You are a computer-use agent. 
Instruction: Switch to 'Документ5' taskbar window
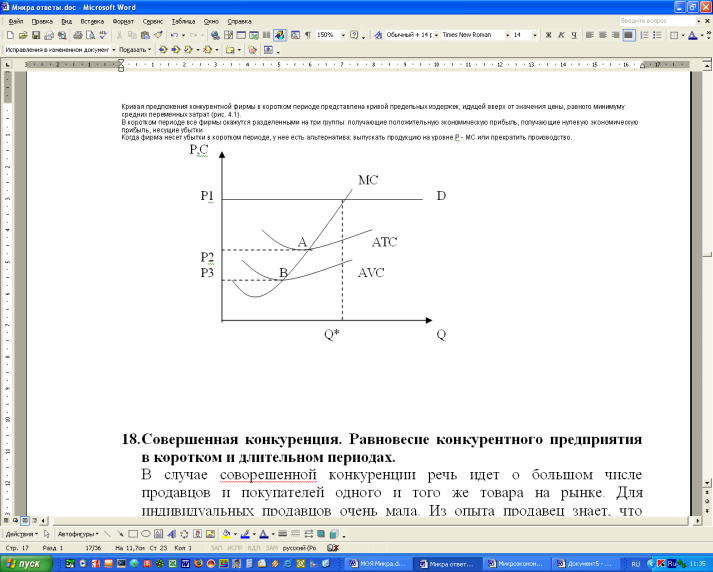pyautogui.click(x=586, y=564)
